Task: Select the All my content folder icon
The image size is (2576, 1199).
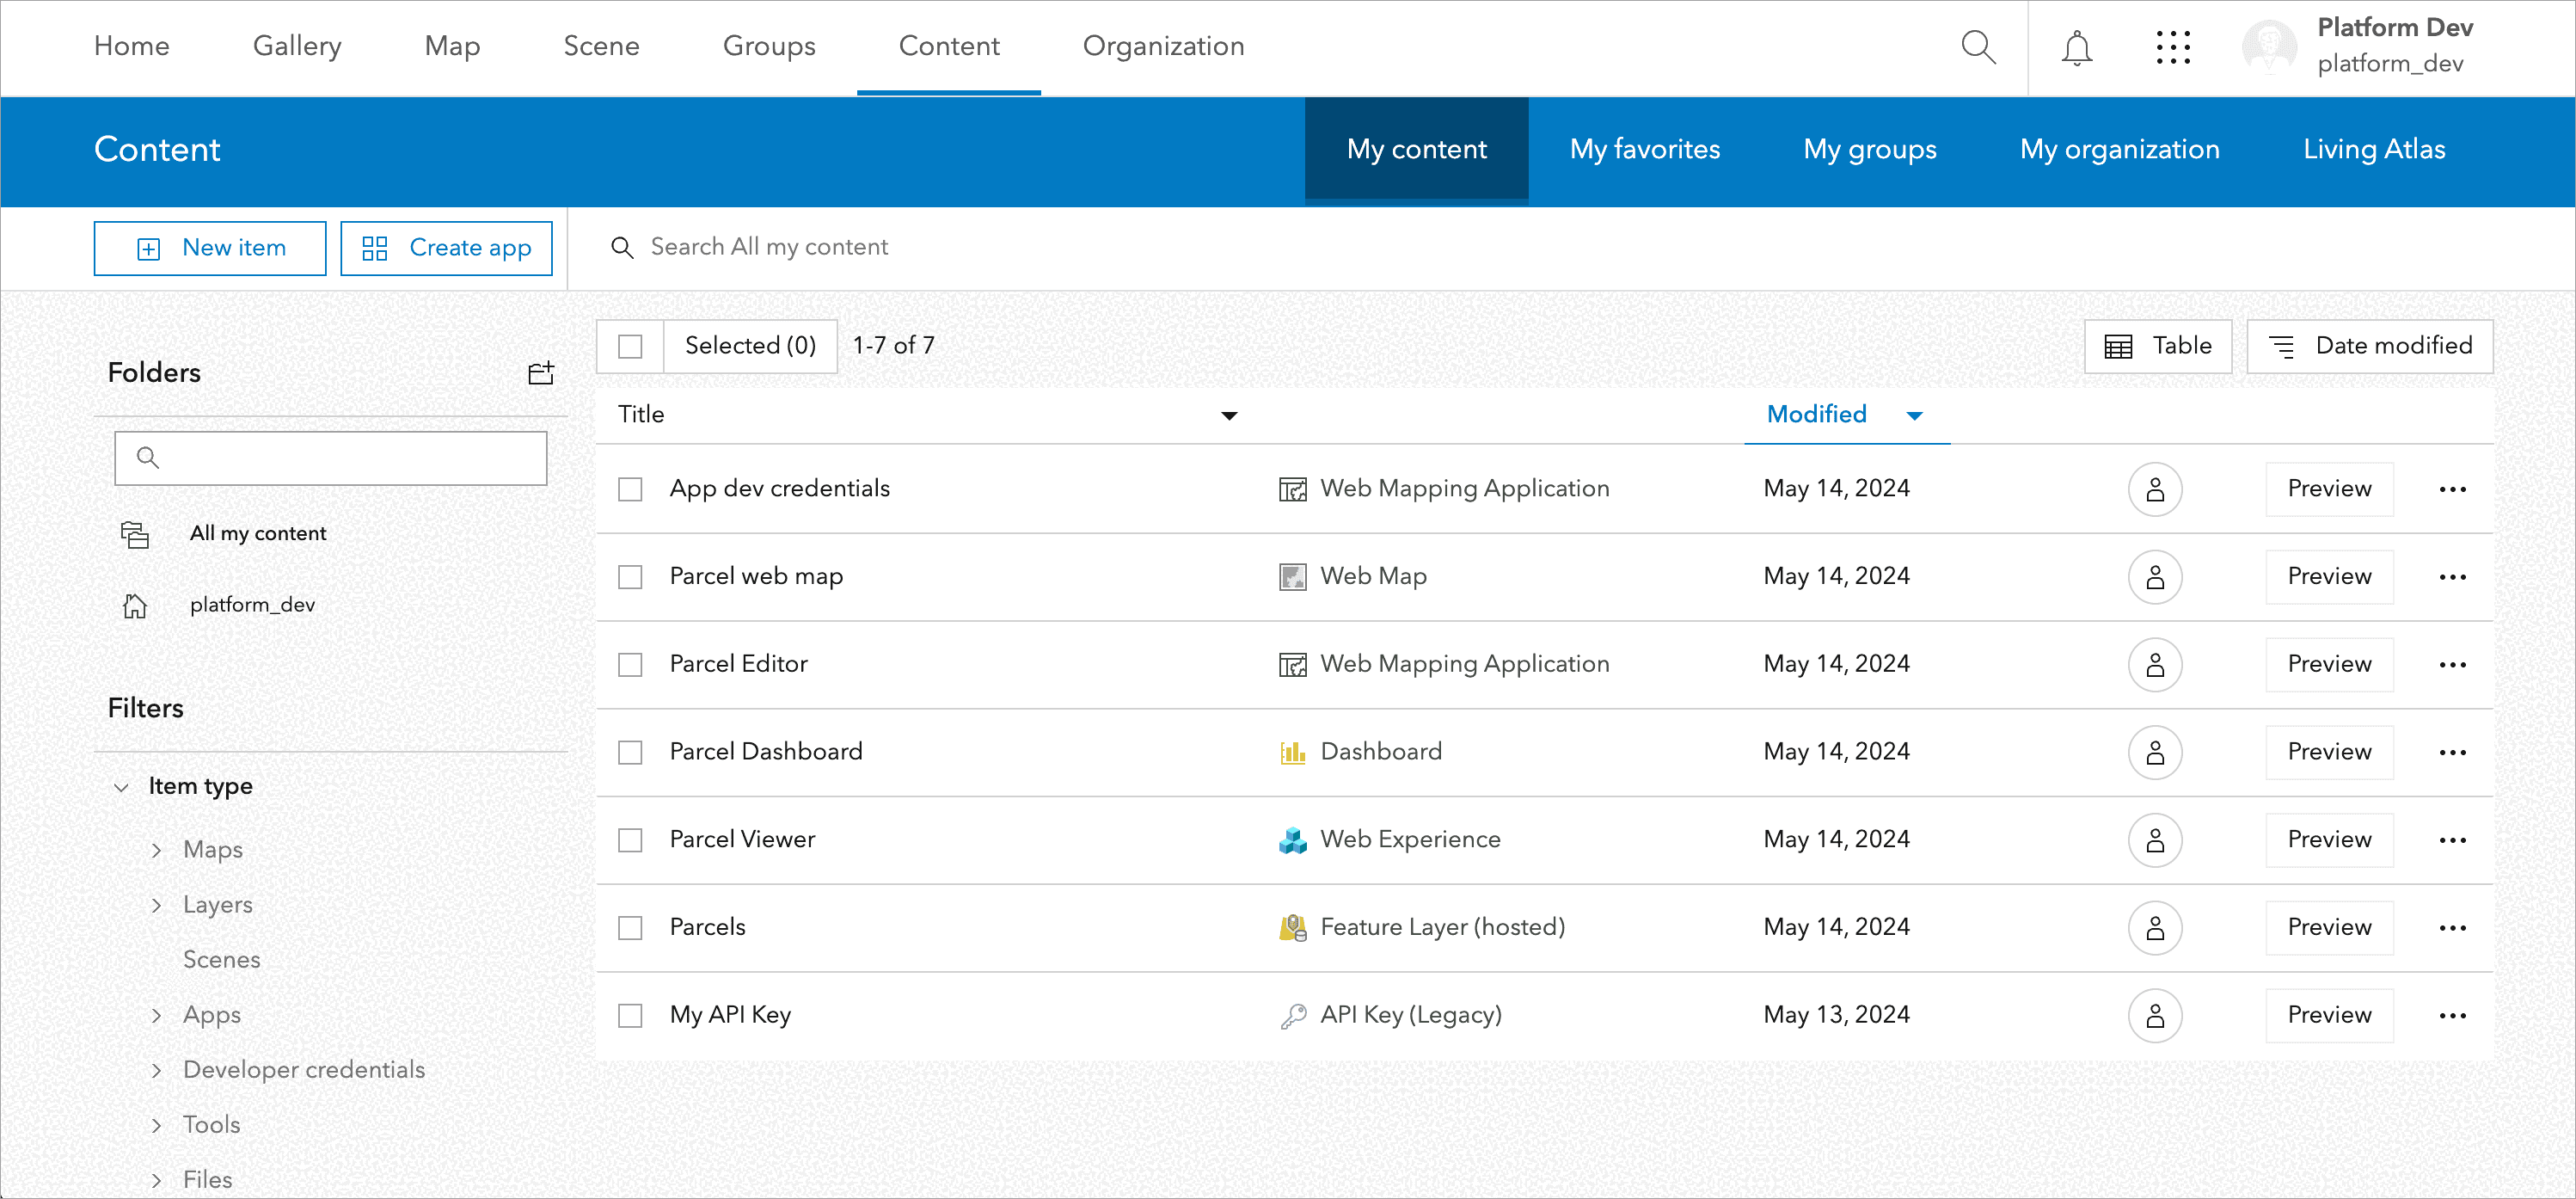Action: 135,533
